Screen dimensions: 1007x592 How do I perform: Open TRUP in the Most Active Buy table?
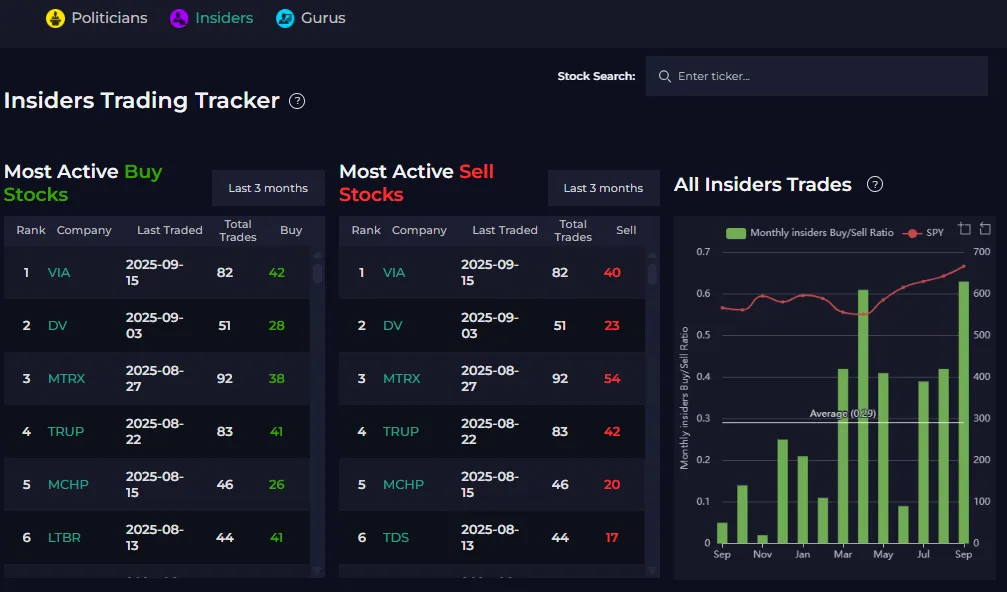click(66, 431)
